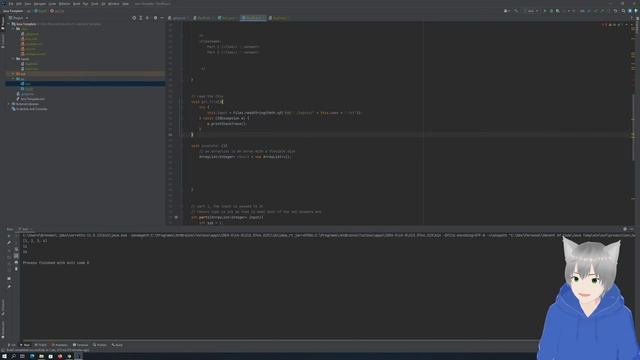Open the TODO tool window tab

(x=40, y=345)
